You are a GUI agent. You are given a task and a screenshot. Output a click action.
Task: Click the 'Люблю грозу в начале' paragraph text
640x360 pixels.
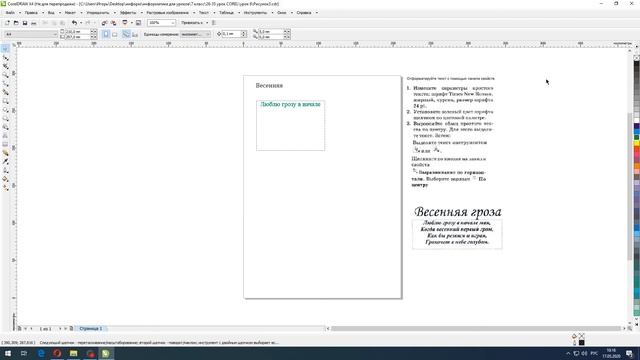290,104
